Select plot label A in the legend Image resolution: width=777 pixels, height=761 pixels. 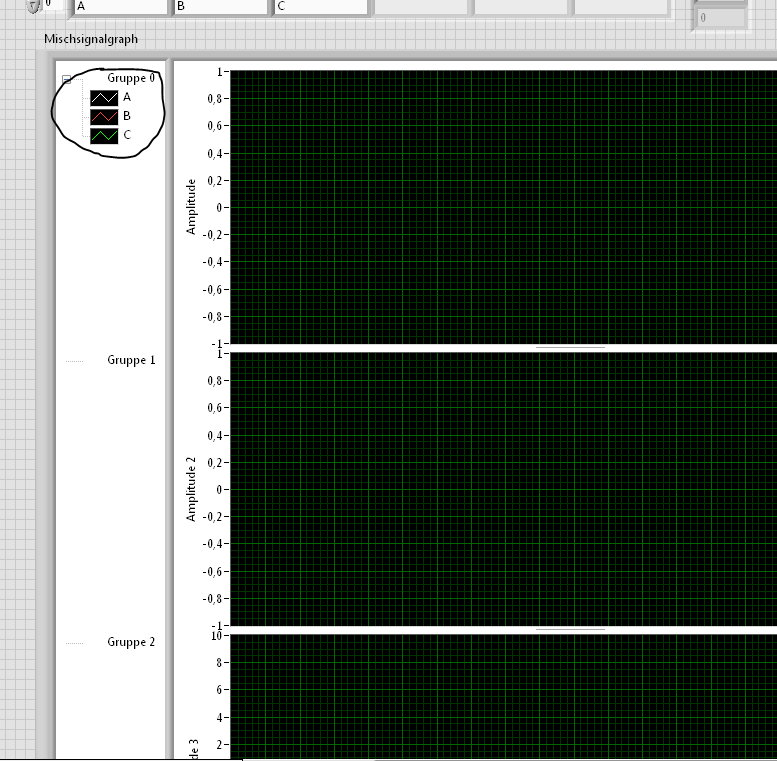click(x=127, y=97)
